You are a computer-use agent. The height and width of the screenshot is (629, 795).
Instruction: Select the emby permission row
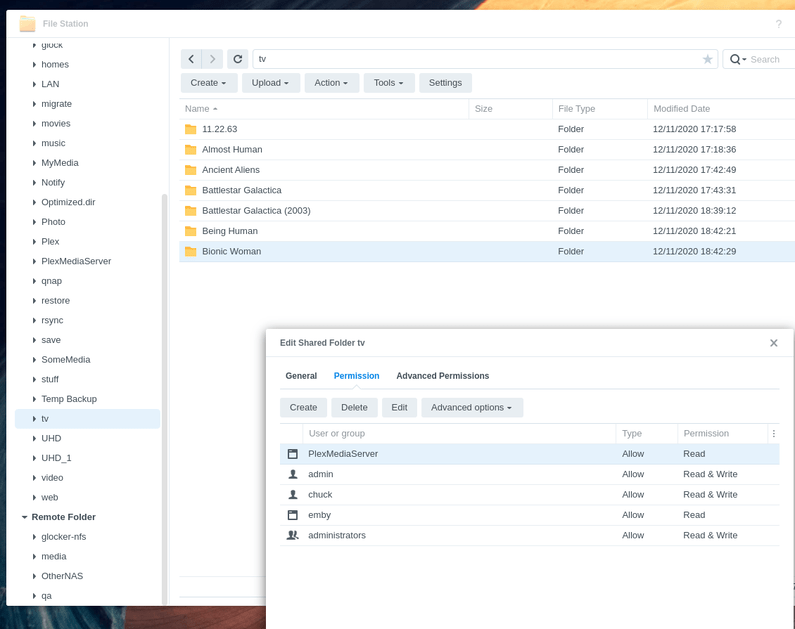[529, 515]
